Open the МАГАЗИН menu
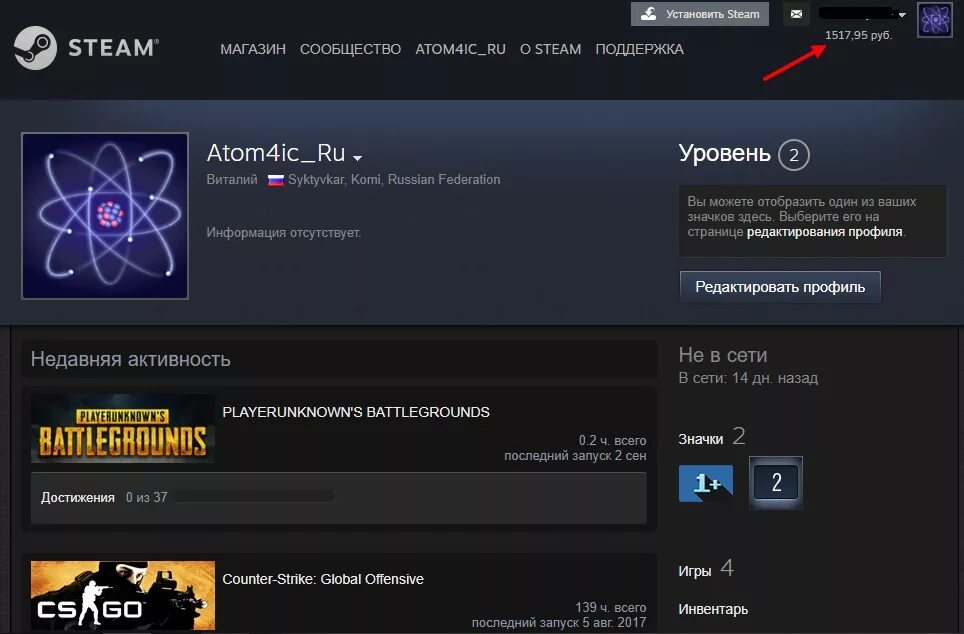The width and height of the screenshot is (964, 634). (x=253, y=49)
